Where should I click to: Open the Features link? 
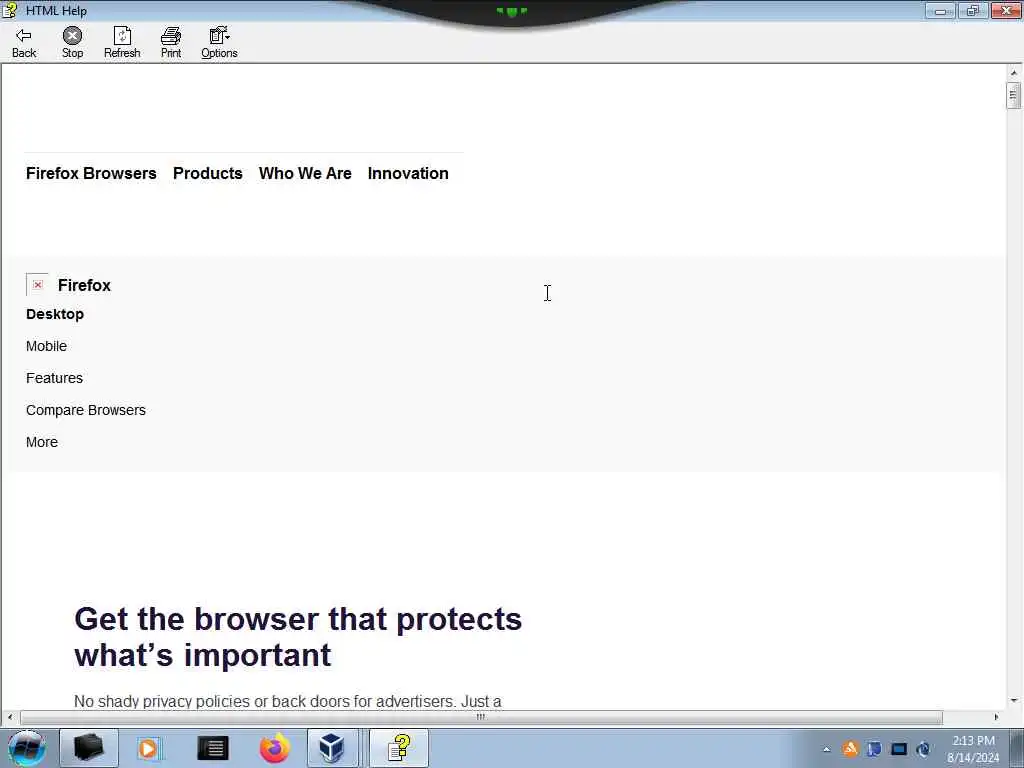click(x=54, y=378)
